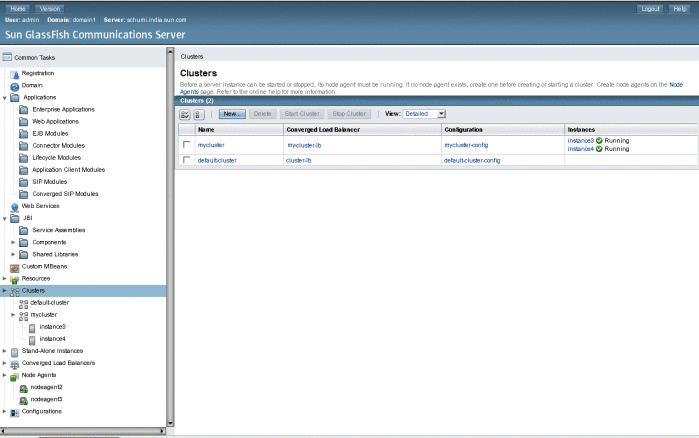The image size is (699, 438).
Task: Expand the Configurations tree node
Action: pos(5,411)
